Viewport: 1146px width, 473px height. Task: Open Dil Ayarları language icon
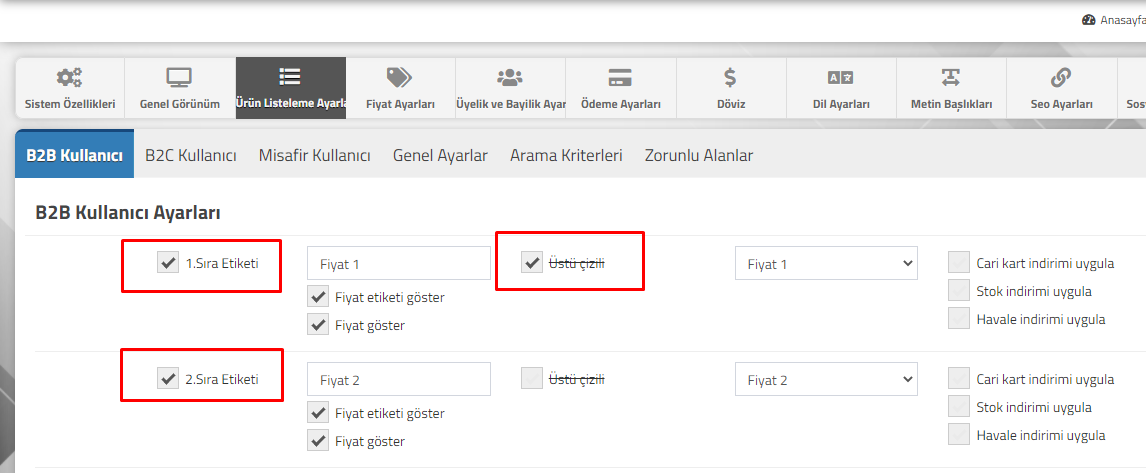(840, 77)
